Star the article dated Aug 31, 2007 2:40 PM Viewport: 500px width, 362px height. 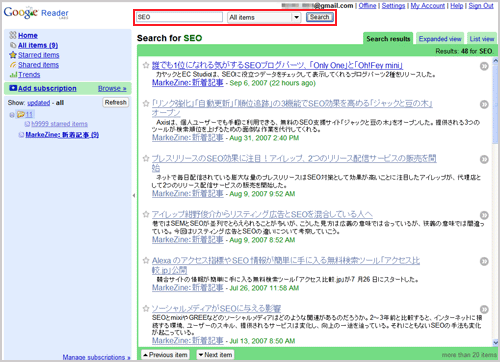[x=146, y=104]
